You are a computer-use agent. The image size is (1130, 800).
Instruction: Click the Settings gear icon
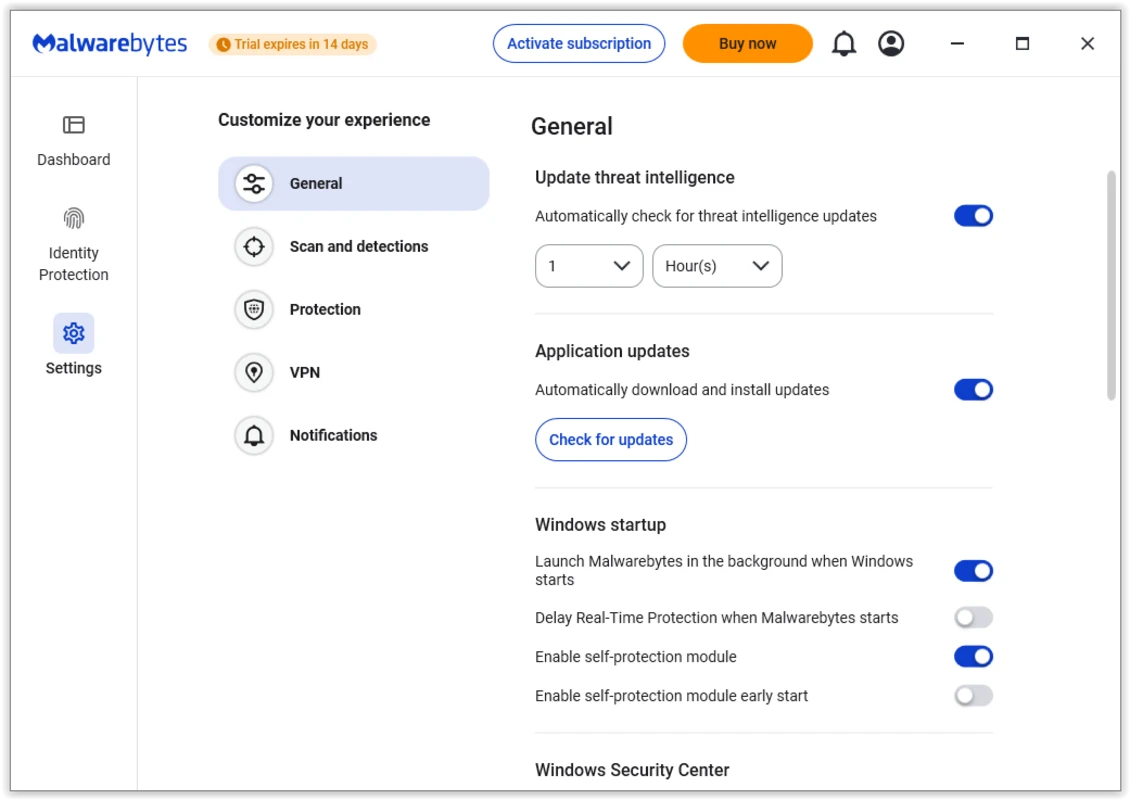click(73, 332)
